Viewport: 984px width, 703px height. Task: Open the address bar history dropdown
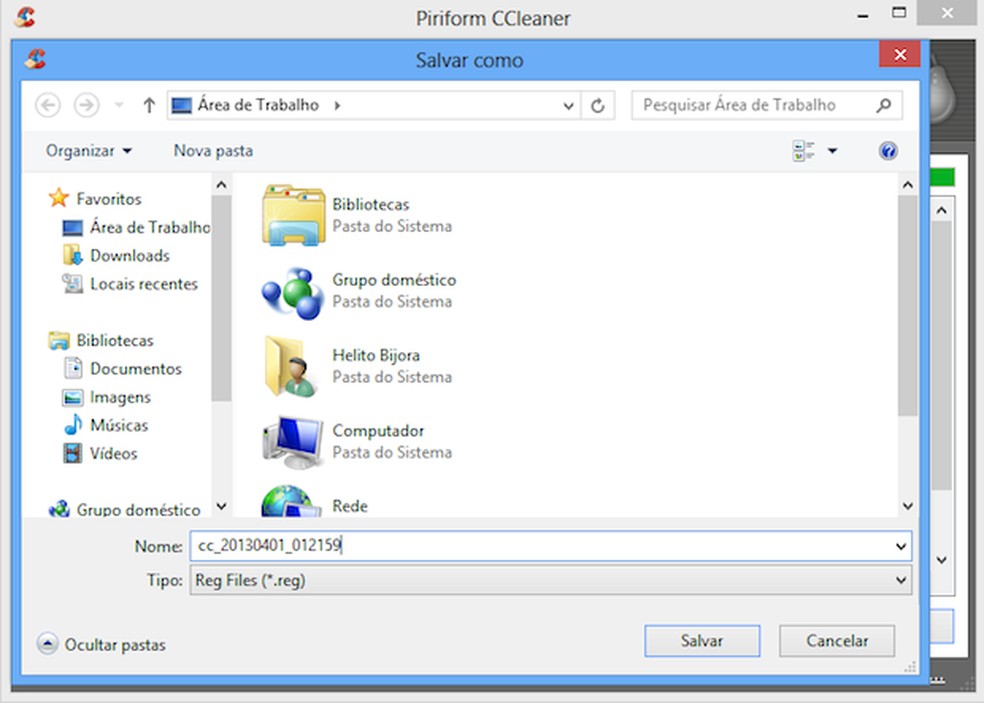tap(568, 105)
